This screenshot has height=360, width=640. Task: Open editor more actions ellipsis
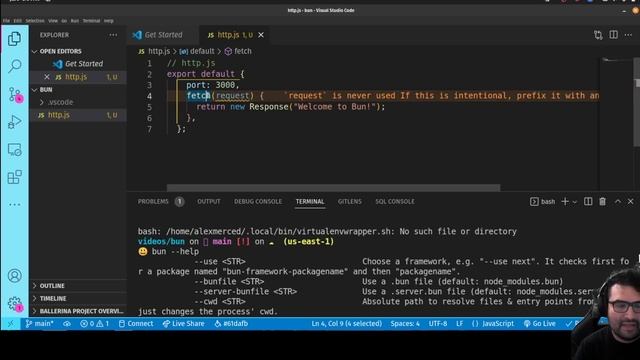pos(628,35)
